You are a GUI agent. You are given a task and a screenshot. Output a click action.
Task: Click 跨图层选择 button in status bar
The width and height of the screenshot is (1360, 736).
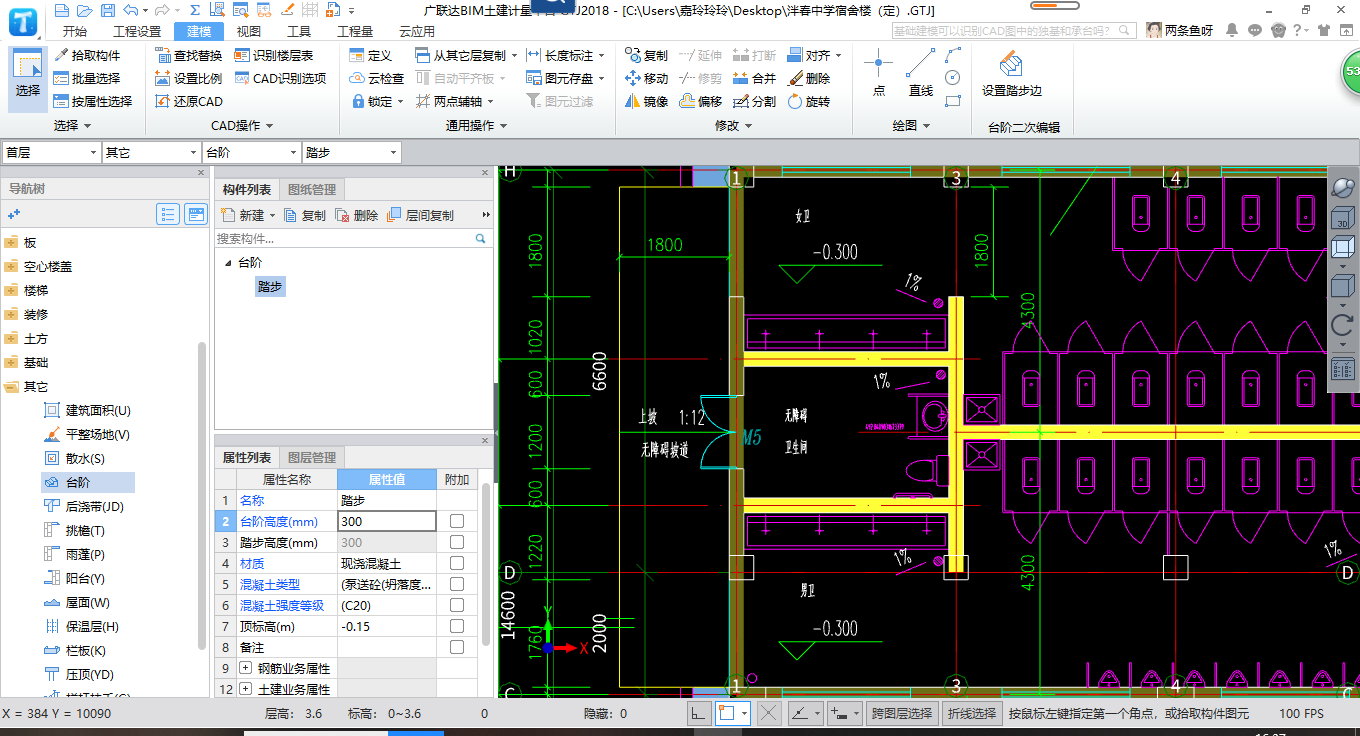(902, 713)
